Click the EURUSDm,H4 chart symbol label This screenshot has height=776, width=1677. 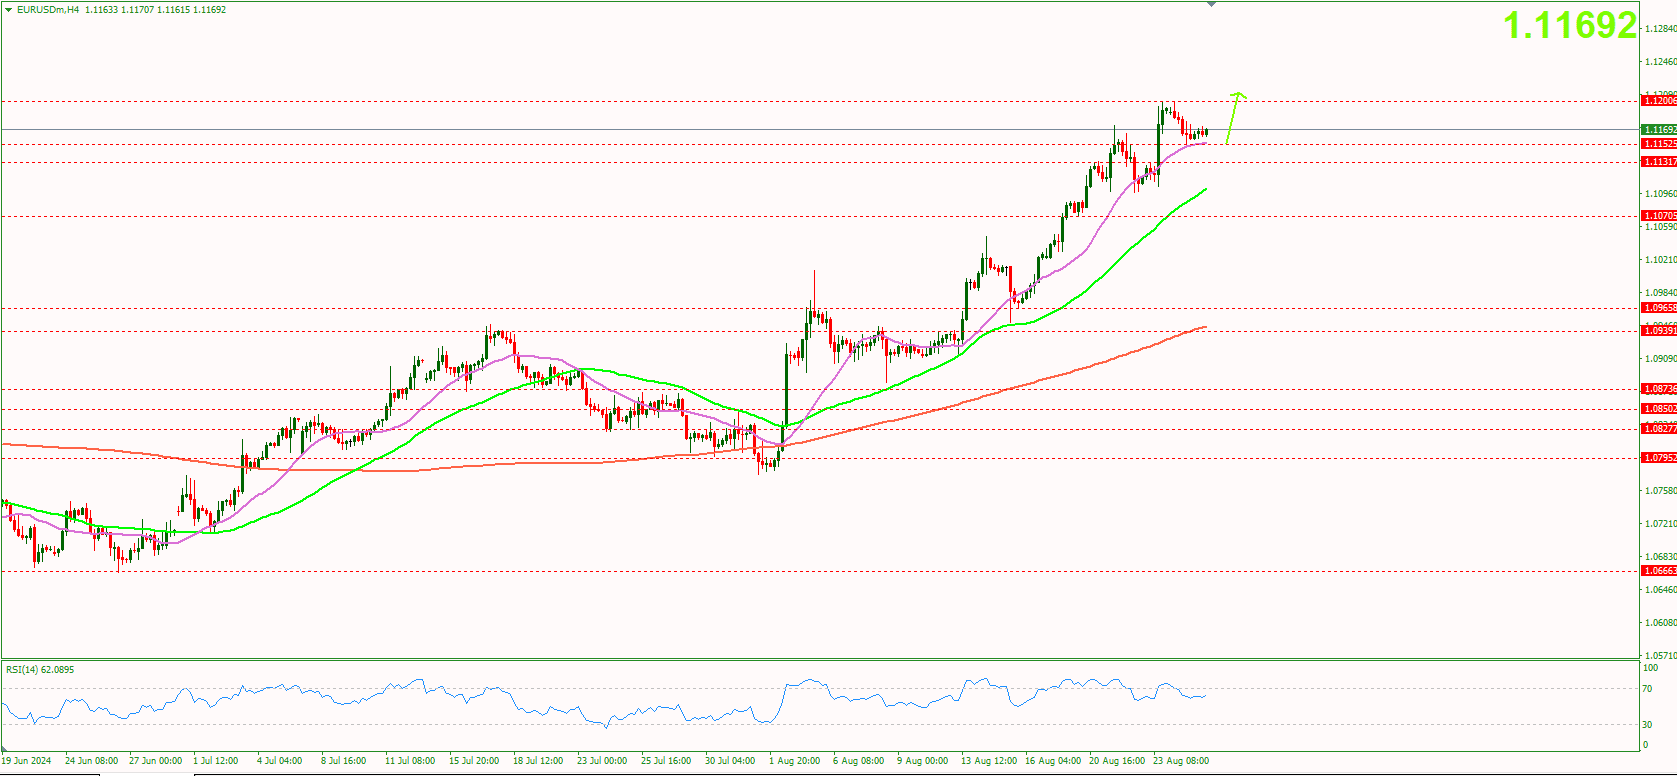(48, 10)
